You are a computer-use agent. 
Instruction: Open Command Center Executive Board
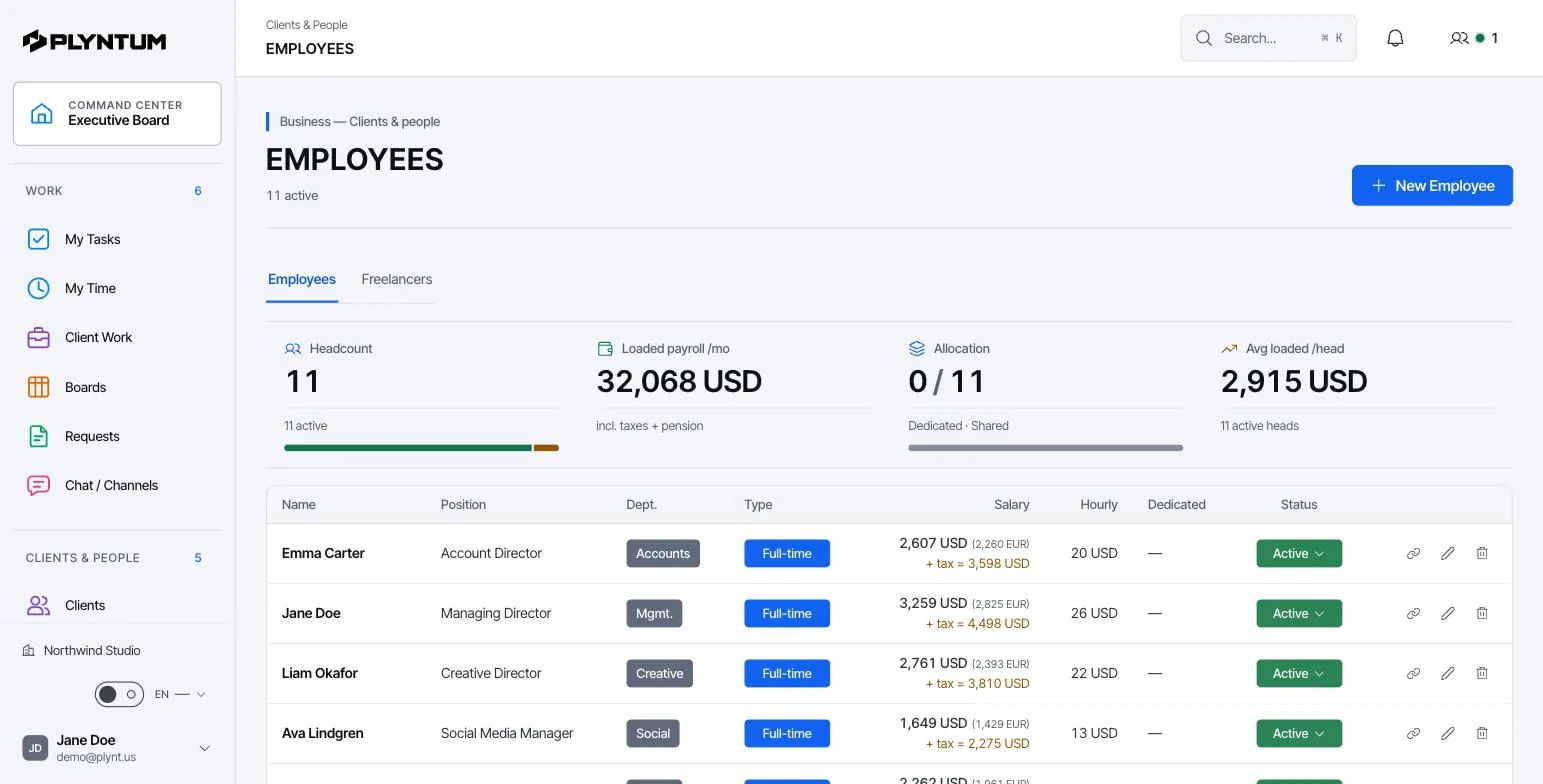117,113
